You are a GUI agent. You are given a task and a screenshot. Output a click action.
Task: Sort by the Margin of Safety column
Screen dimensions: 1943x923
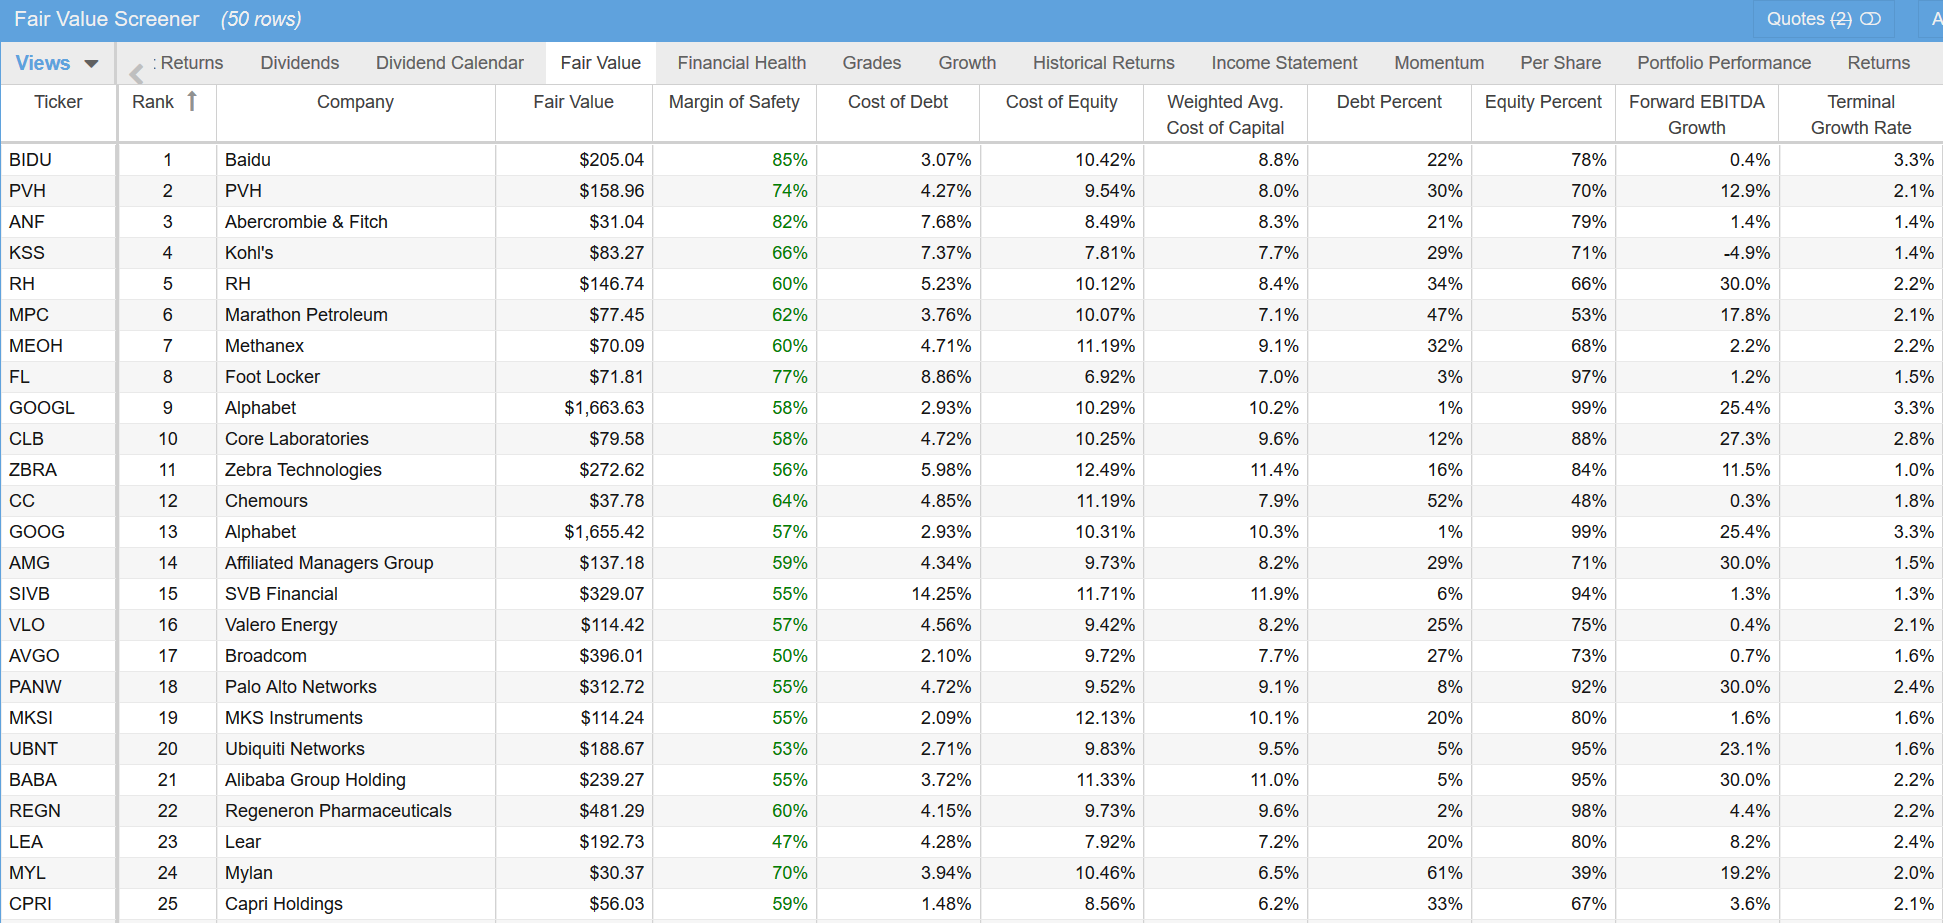(x=733, y=102)
